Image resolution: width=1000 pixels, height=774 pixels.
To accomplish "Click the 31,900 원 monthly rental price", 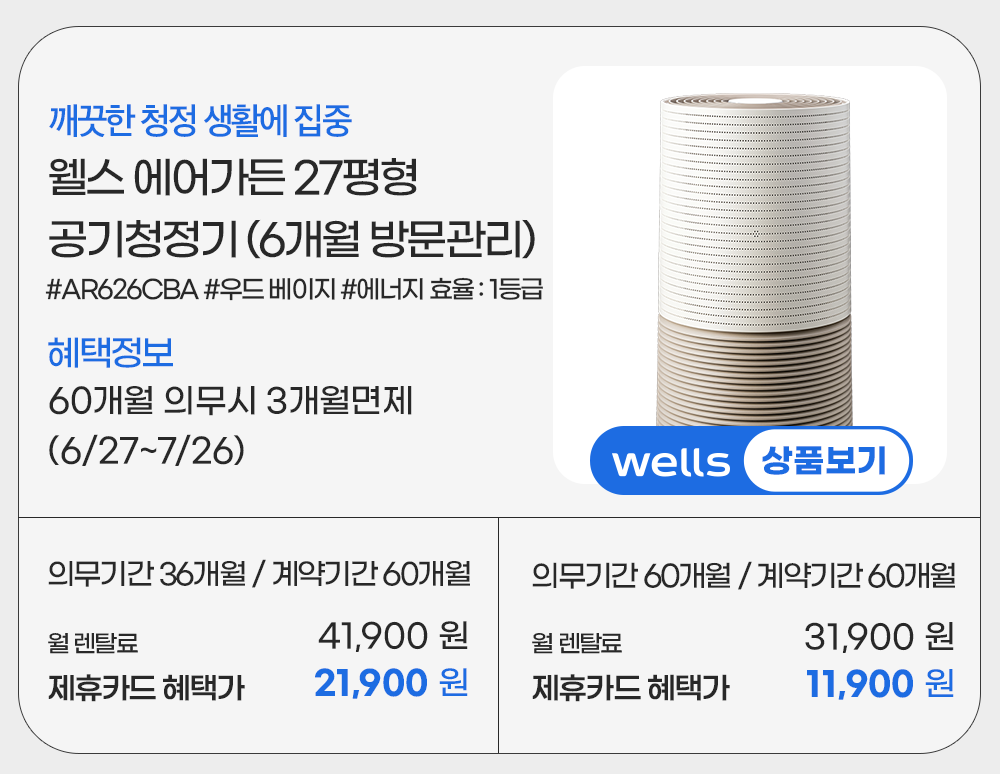I will pos(879,635).
